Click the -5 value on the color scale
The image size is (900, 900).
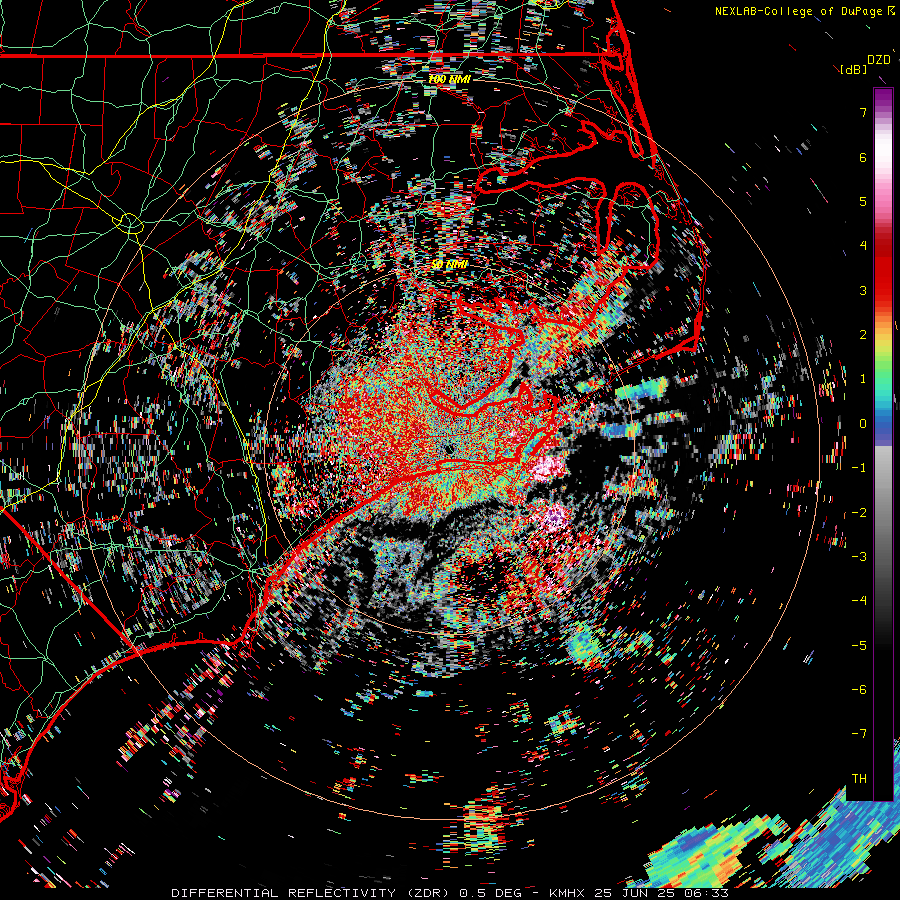(x=859, y=646)
